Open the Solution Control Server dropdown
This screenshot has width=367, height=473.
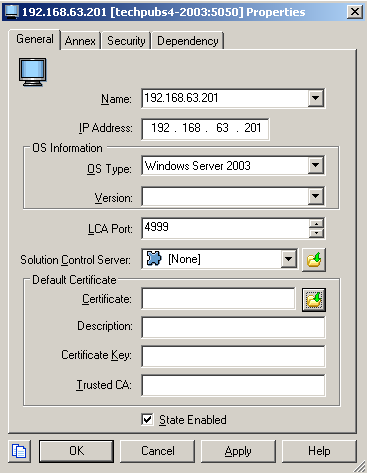pos(288,259)
